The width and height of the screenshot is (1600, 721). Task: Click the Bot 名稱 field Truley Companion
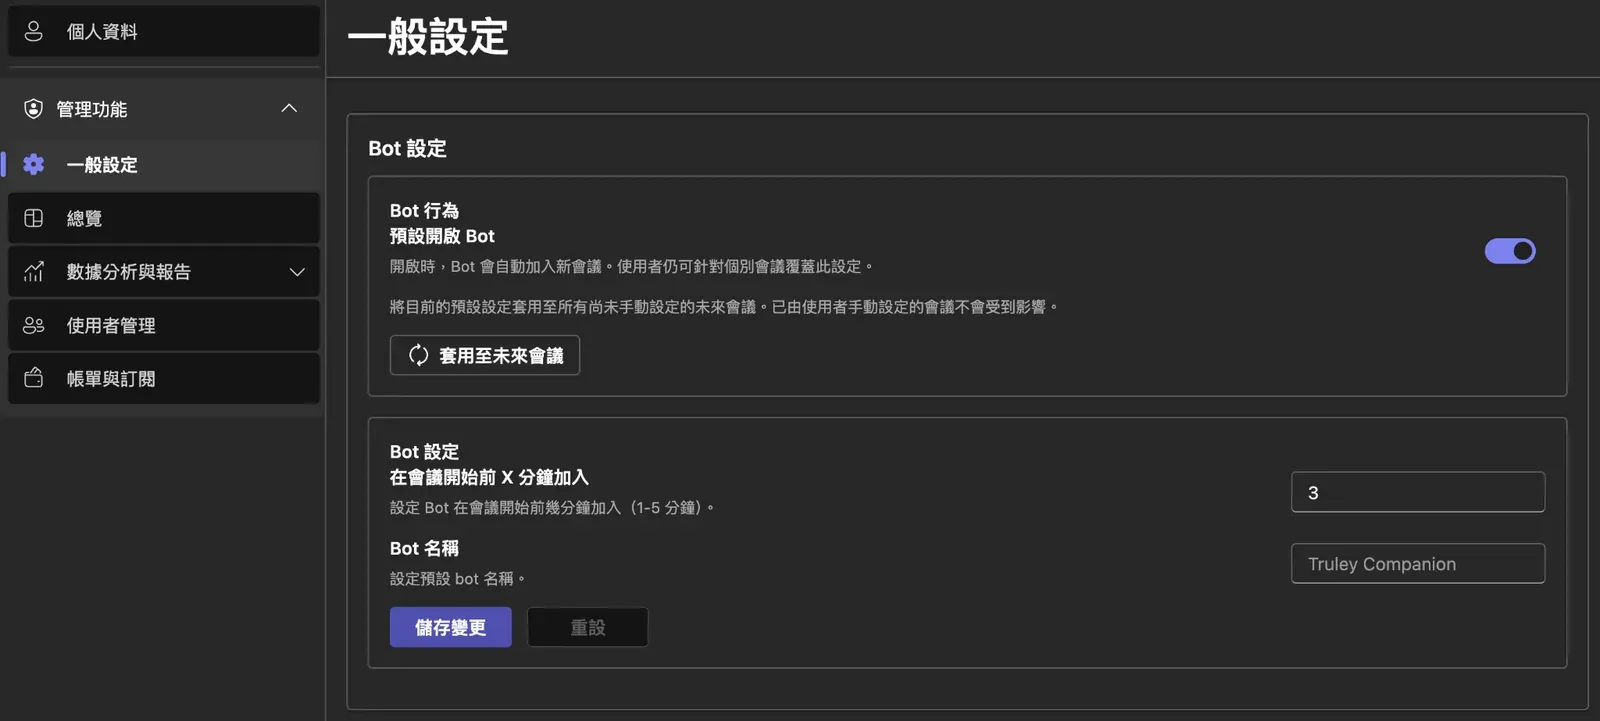[x=1418, y=563]
